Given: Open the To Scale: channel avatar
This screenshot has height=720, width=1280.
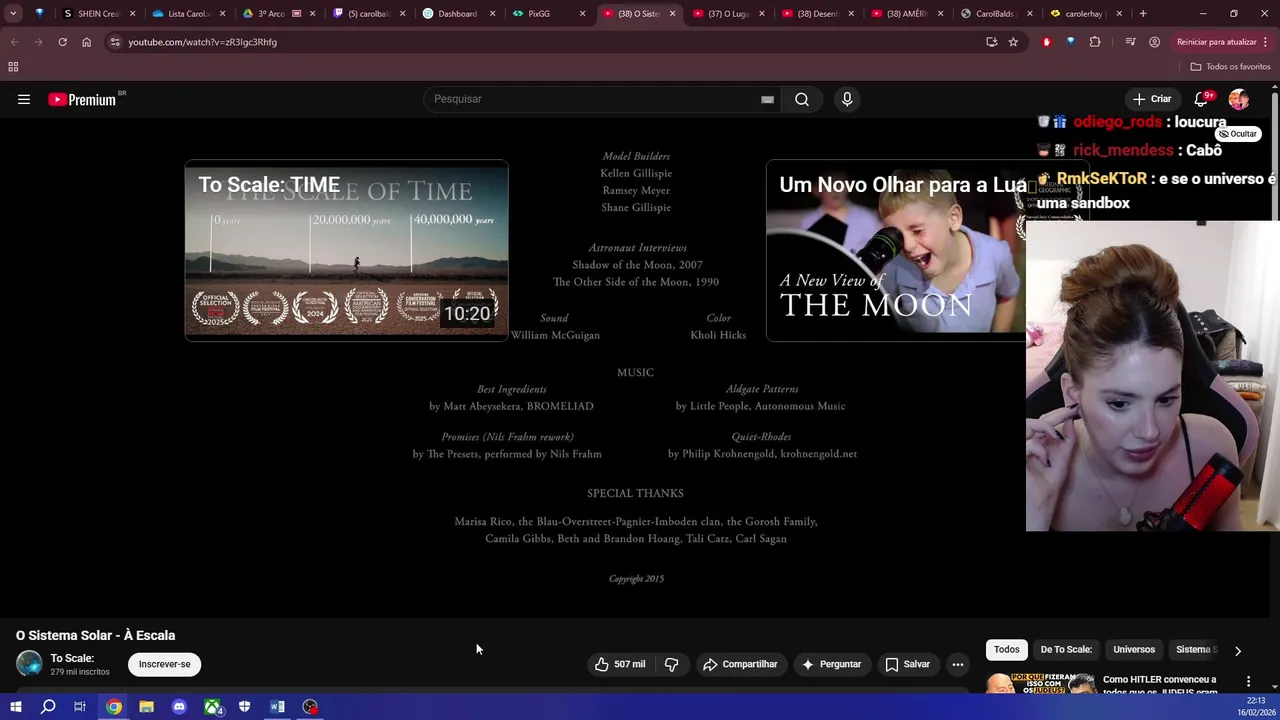Looking at the screenshot, I should pyautogui.click(x=29, y=664).
